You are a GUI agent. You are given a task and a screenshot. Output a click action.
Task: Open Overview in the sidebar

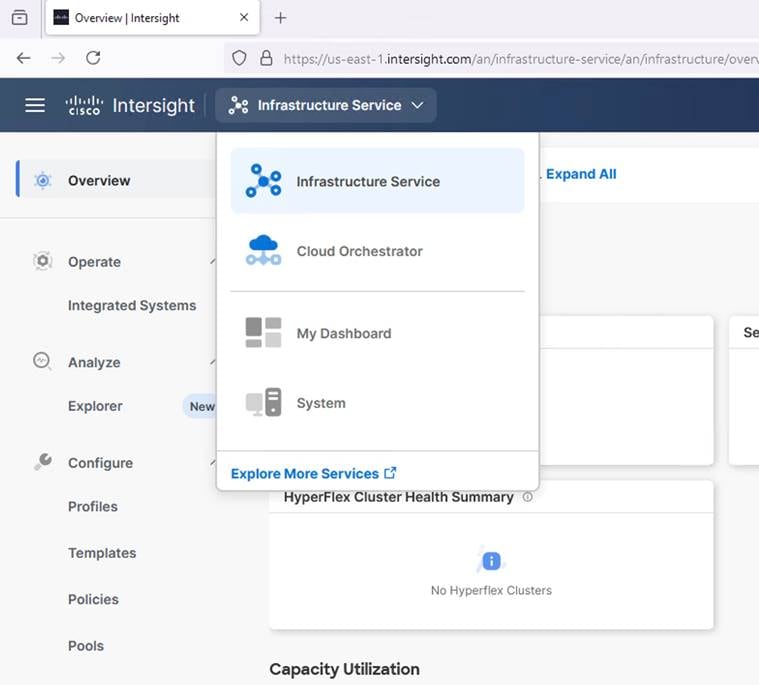pos(99,181)
